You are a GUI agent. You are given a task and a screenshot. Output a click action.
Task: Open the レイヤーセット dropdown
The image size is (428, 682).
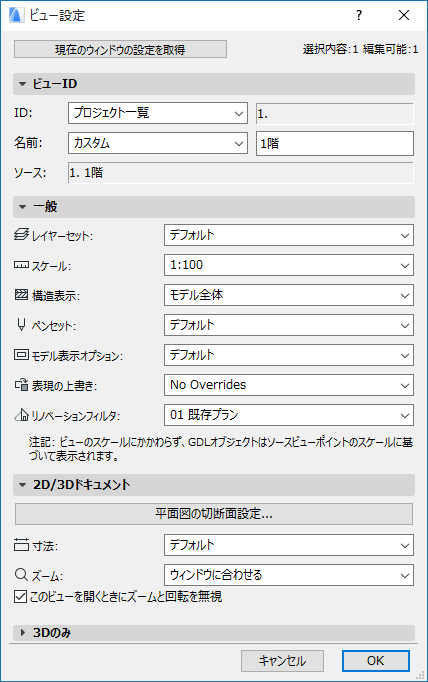pos(289,235)
